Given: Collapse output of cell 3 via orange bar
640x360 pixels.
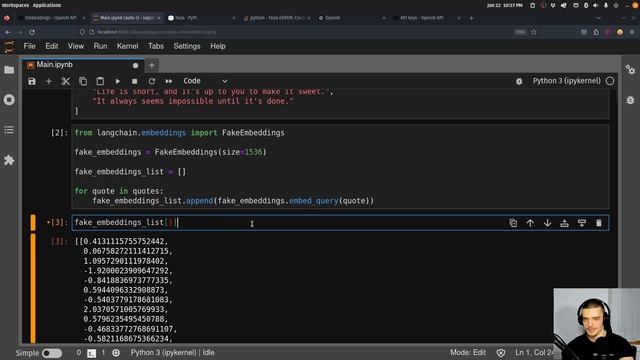Looking at the screenshot, I should [x=33, y=288].
